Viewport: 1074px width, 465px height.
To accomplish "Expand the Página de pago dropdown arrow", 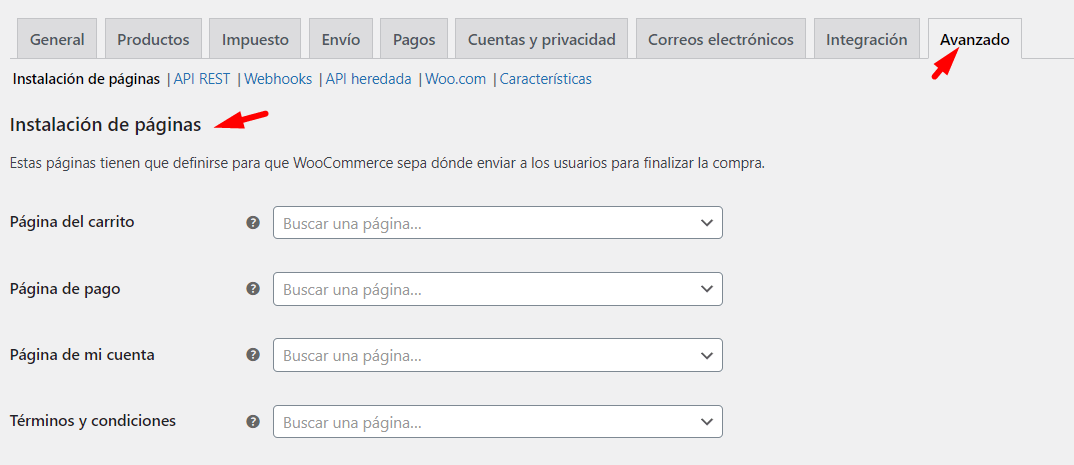I will click(x=707, y=289).
